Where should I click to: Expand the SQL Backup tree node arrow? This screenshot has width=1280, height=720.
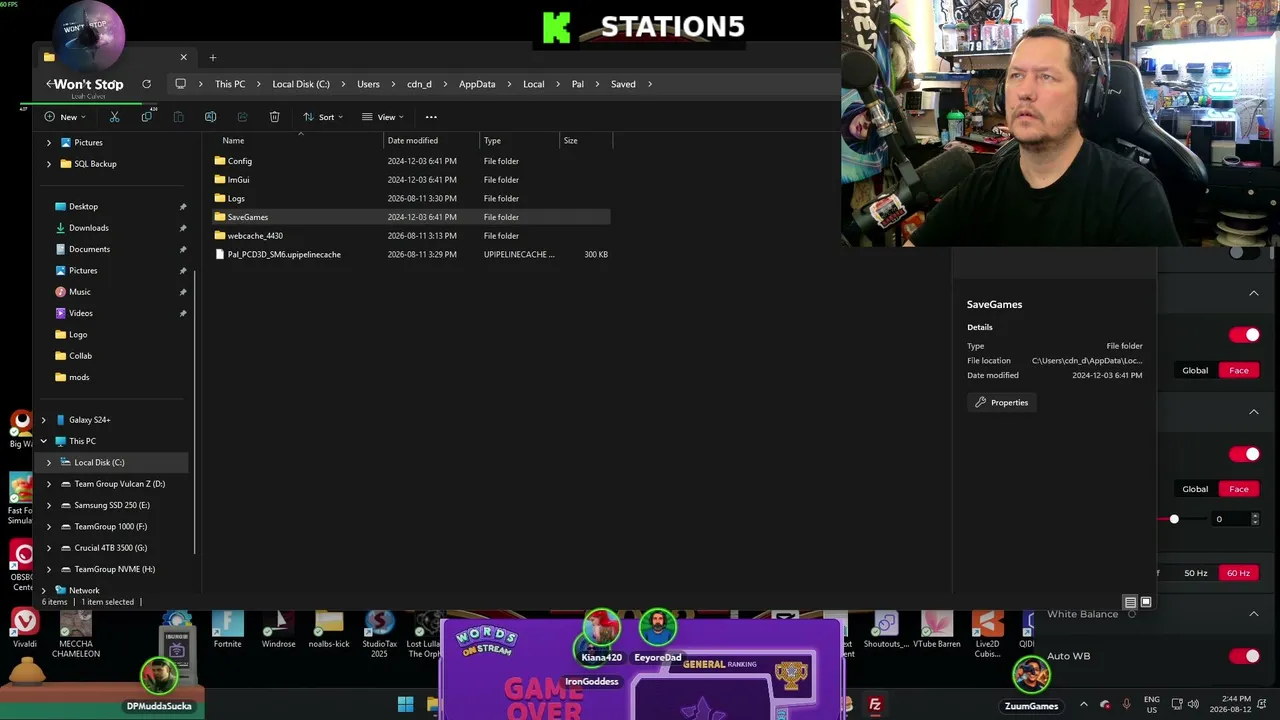[x=49, y=163]
